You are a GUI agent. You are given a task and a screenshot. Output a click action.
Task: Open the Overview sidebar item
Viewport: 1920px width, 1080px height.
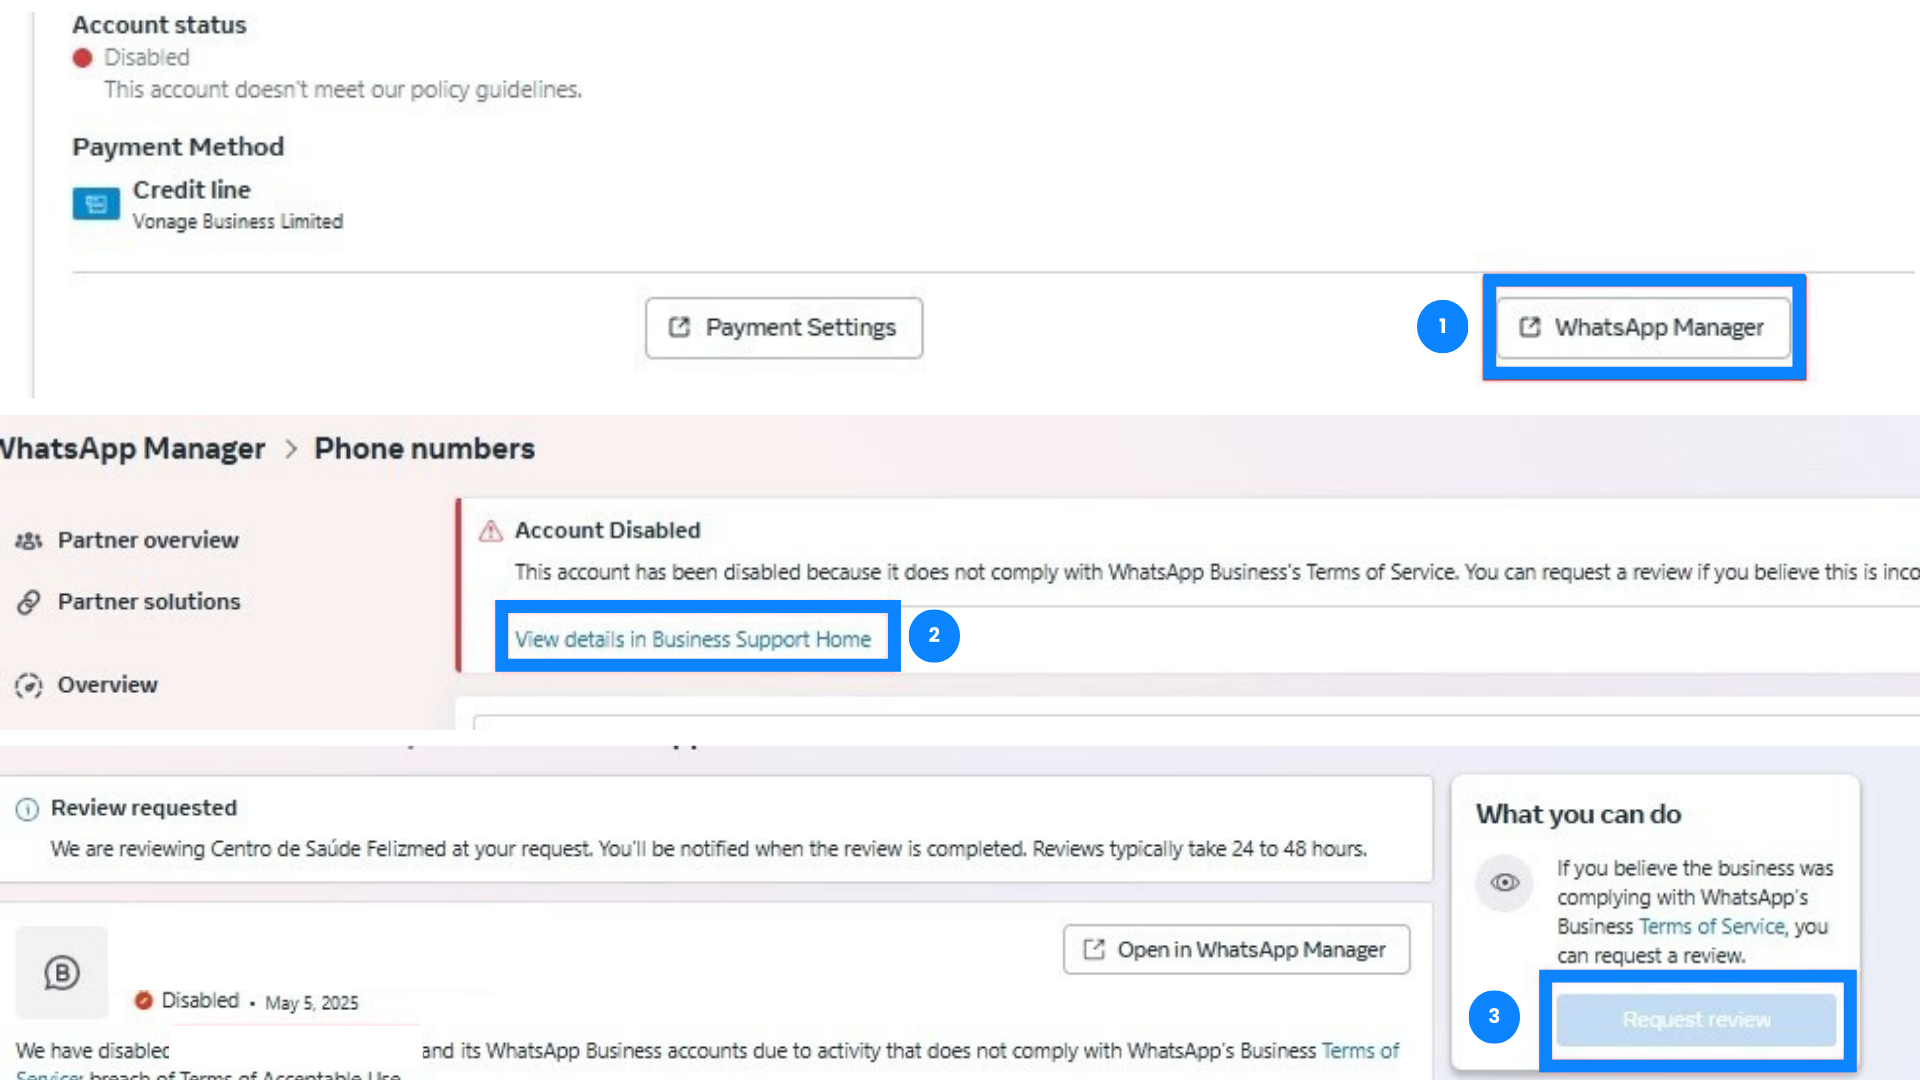(107, 685)
